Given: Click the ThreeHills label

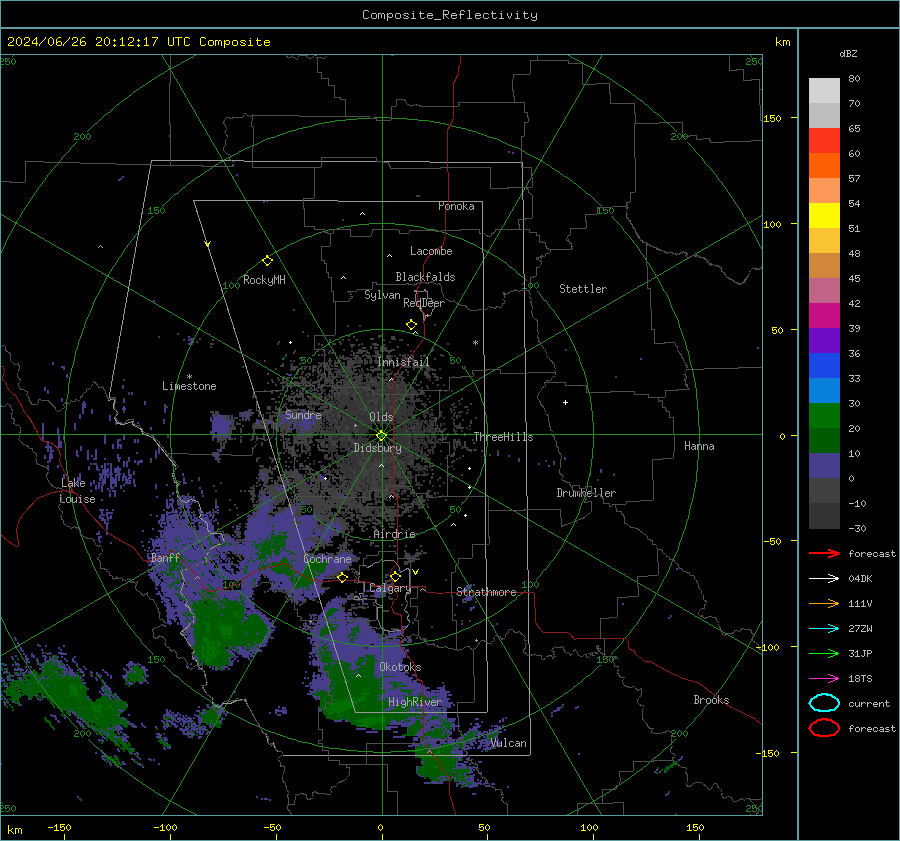Looking at the screenshot, I should (503, 437).
